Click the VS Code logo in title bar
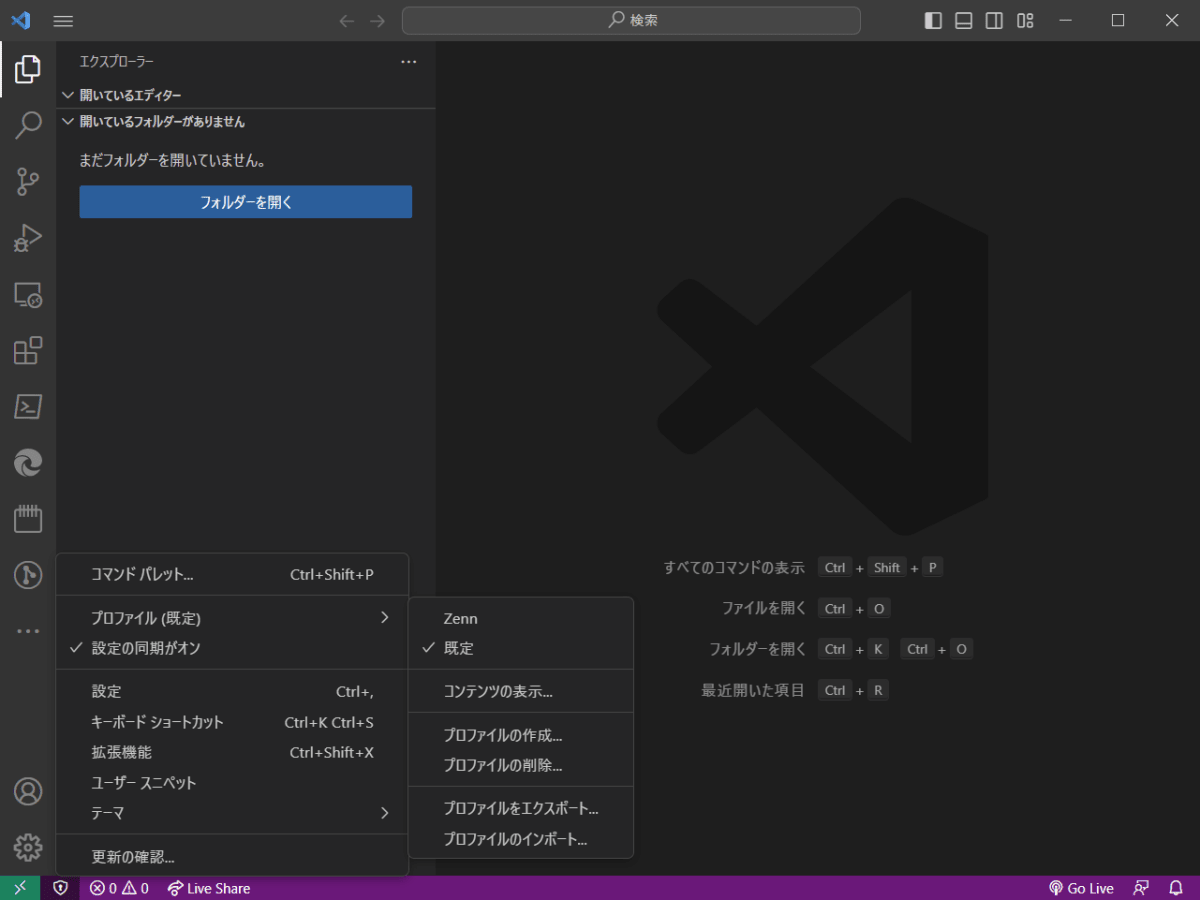The image size is (1200, 900). [x=20, y=20]
